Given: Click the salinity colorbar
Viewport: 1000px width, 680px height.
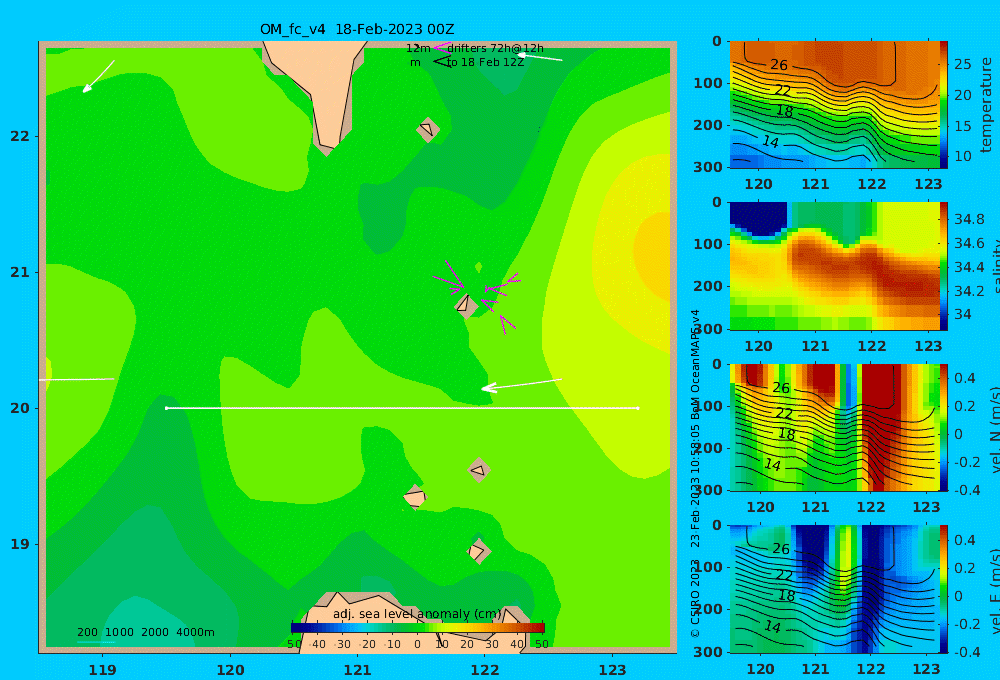Looking at the screenshot, I should click(944, 266).
